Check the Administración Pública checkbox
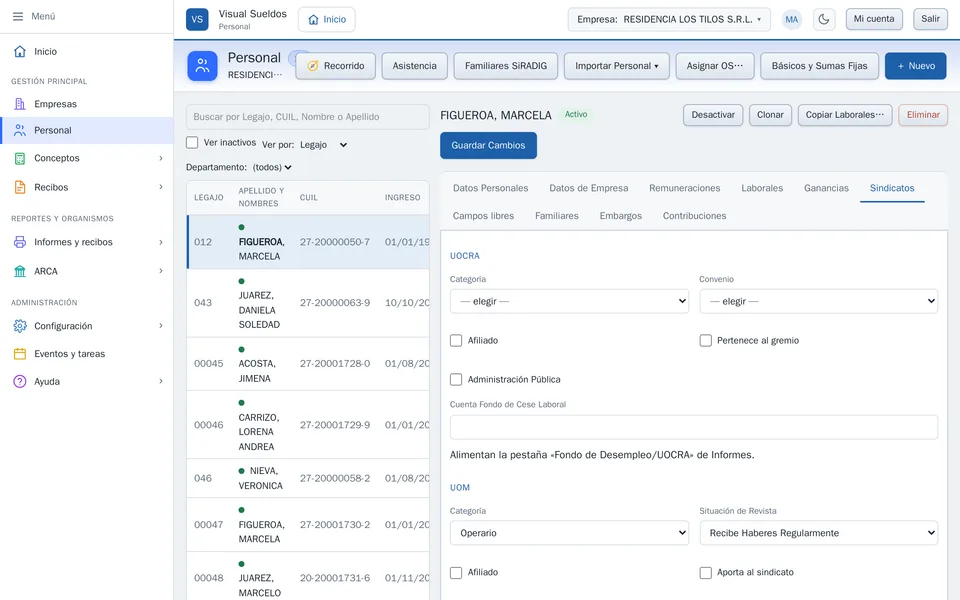Viewport: 960px width, 600px height. pyautogui.click(x=456, y=380)
